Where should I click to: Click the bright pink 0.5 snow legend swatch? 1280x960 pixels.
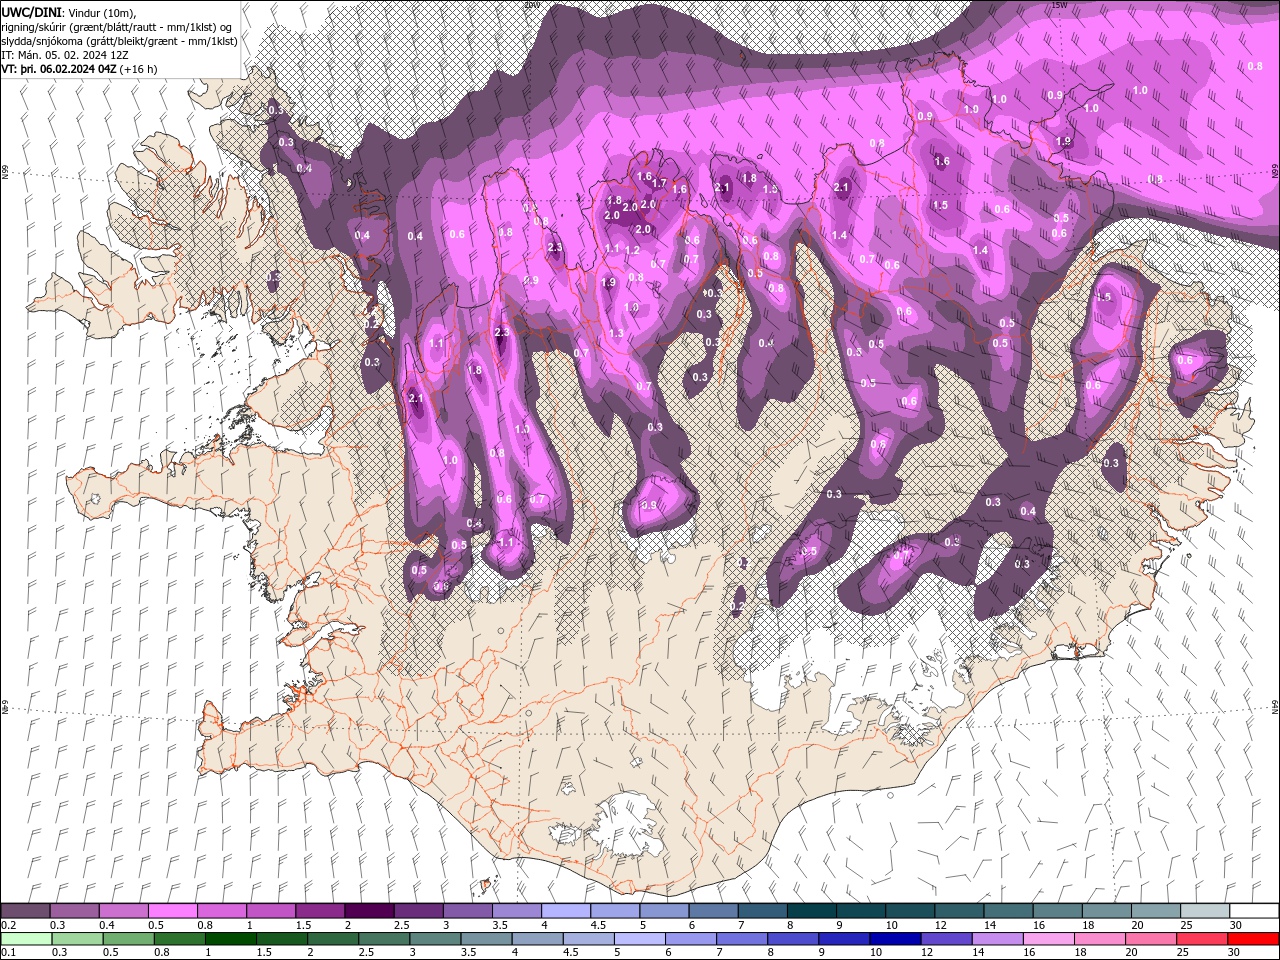[173, 911]
